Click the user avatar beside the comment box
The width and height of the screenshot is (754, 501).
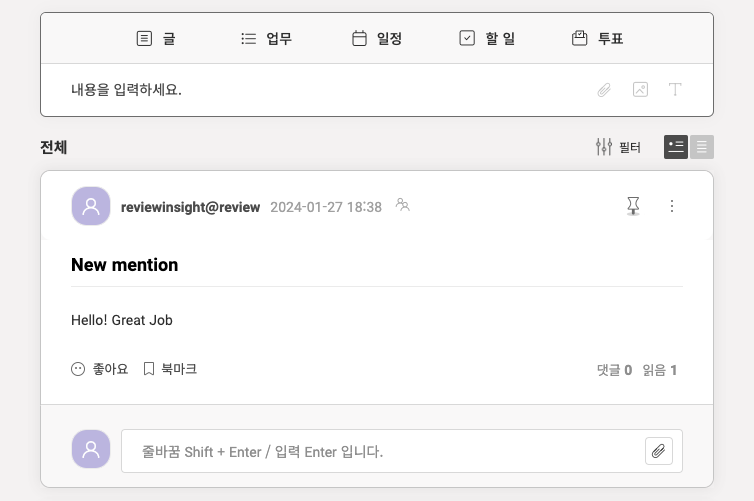[x=91, y=449]
